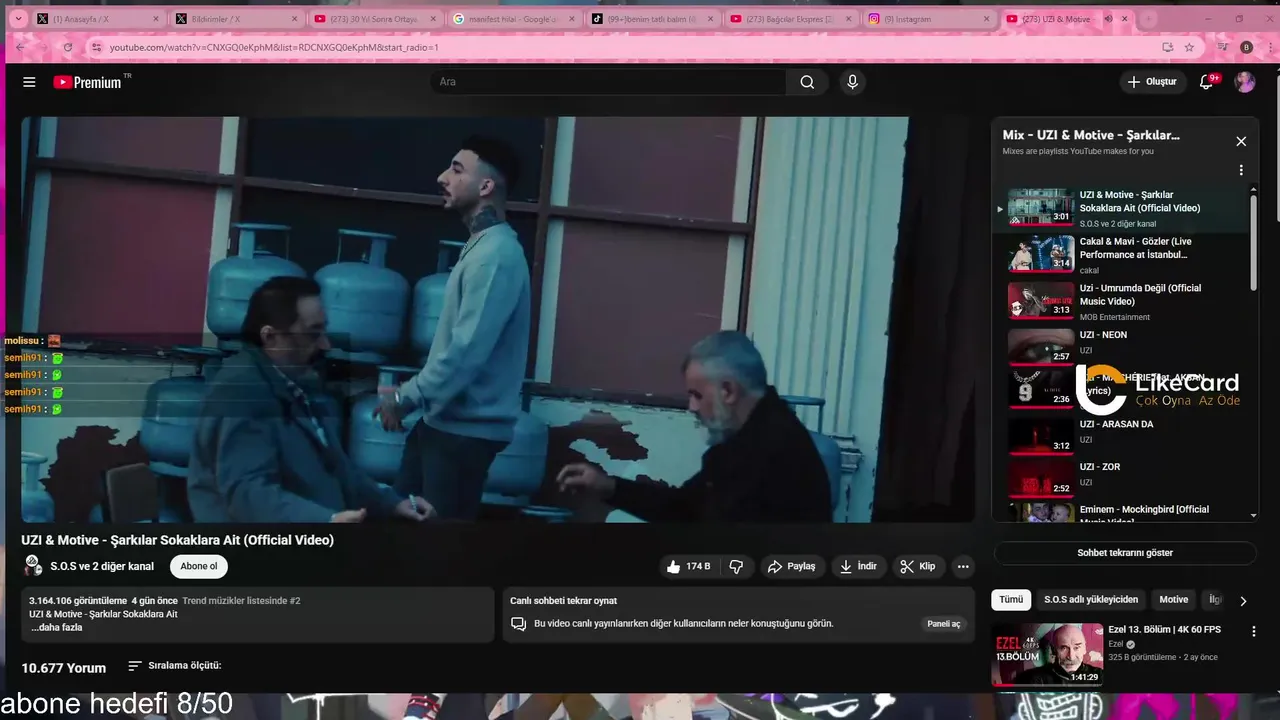Select the Tümü filter chip
This screenshot has height=720, width=1280.
(1011, 600)
